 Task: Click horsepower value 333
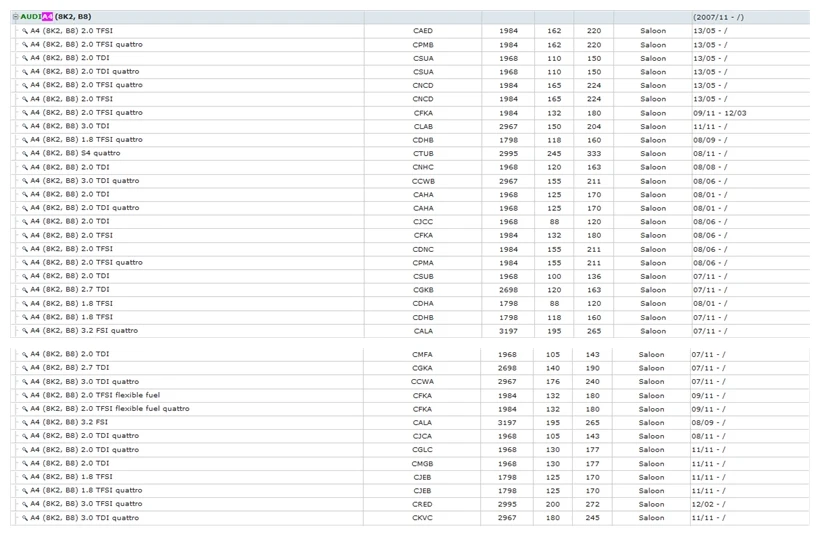tap(594, 154)
